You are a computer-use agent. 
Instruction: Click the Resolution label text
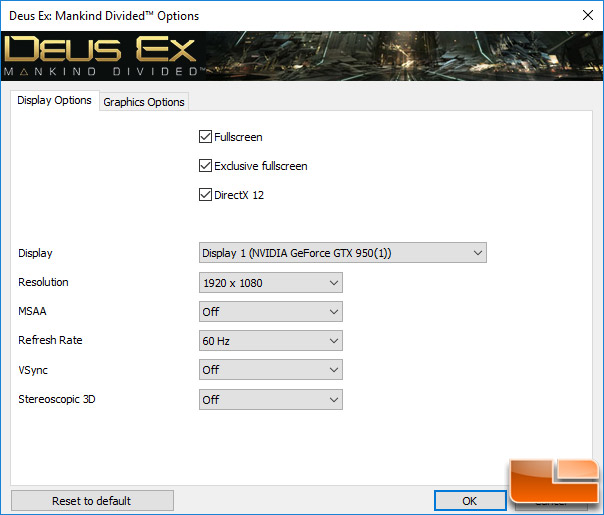pos(43,282)
